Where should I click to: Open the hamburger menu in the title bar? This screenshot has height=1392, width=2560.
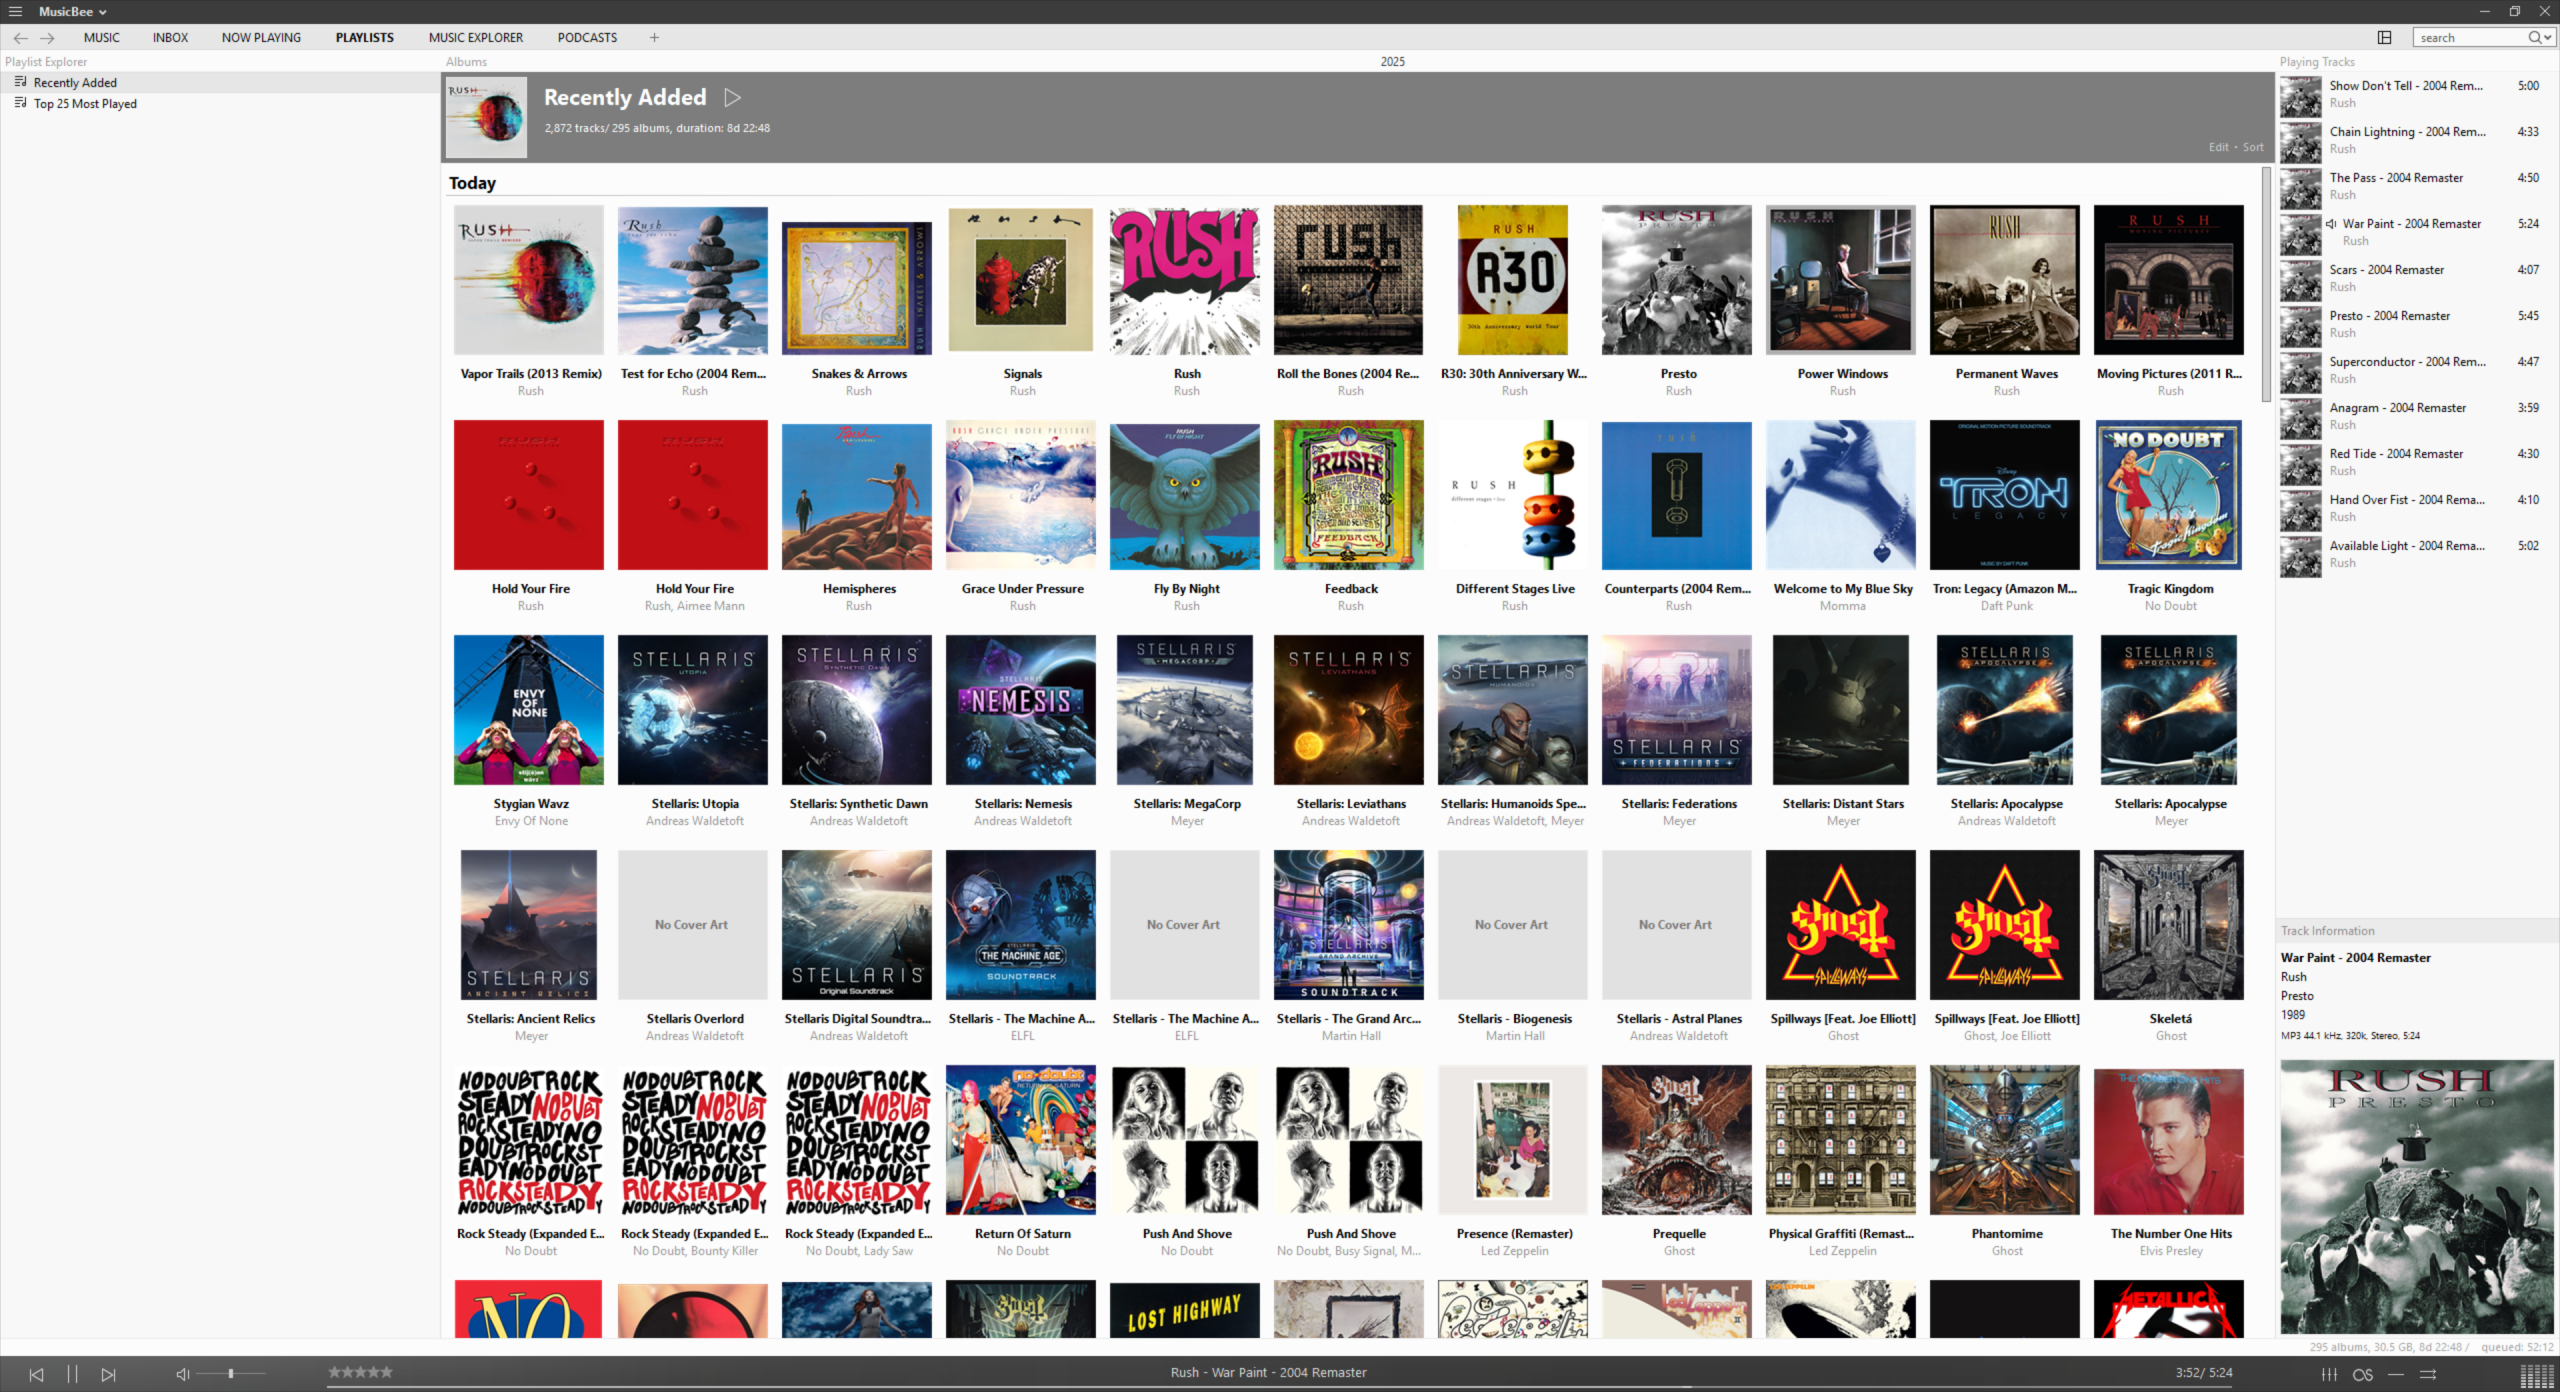15,12
